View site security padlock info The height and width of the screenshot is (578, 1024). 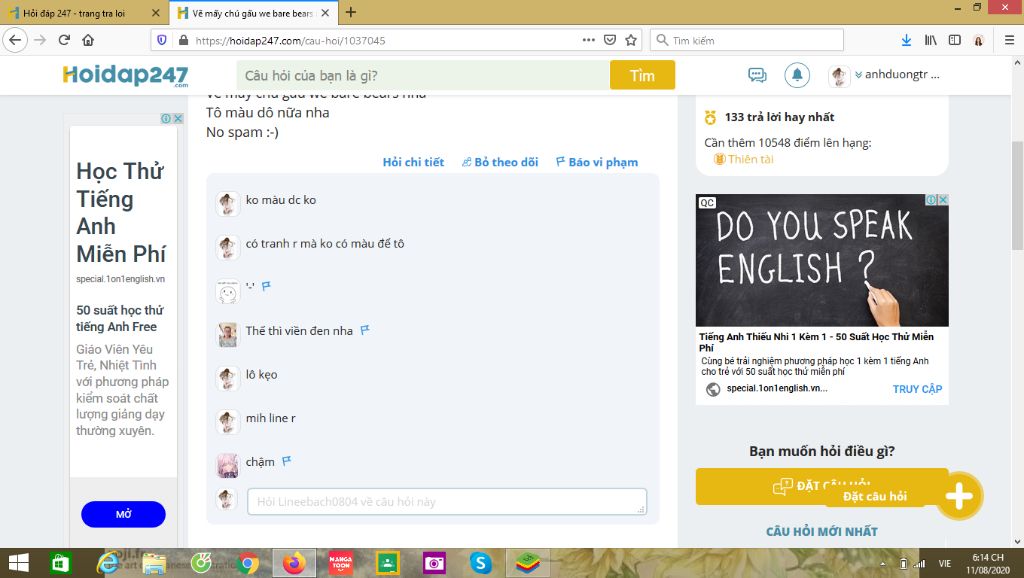tap(183, 40)
